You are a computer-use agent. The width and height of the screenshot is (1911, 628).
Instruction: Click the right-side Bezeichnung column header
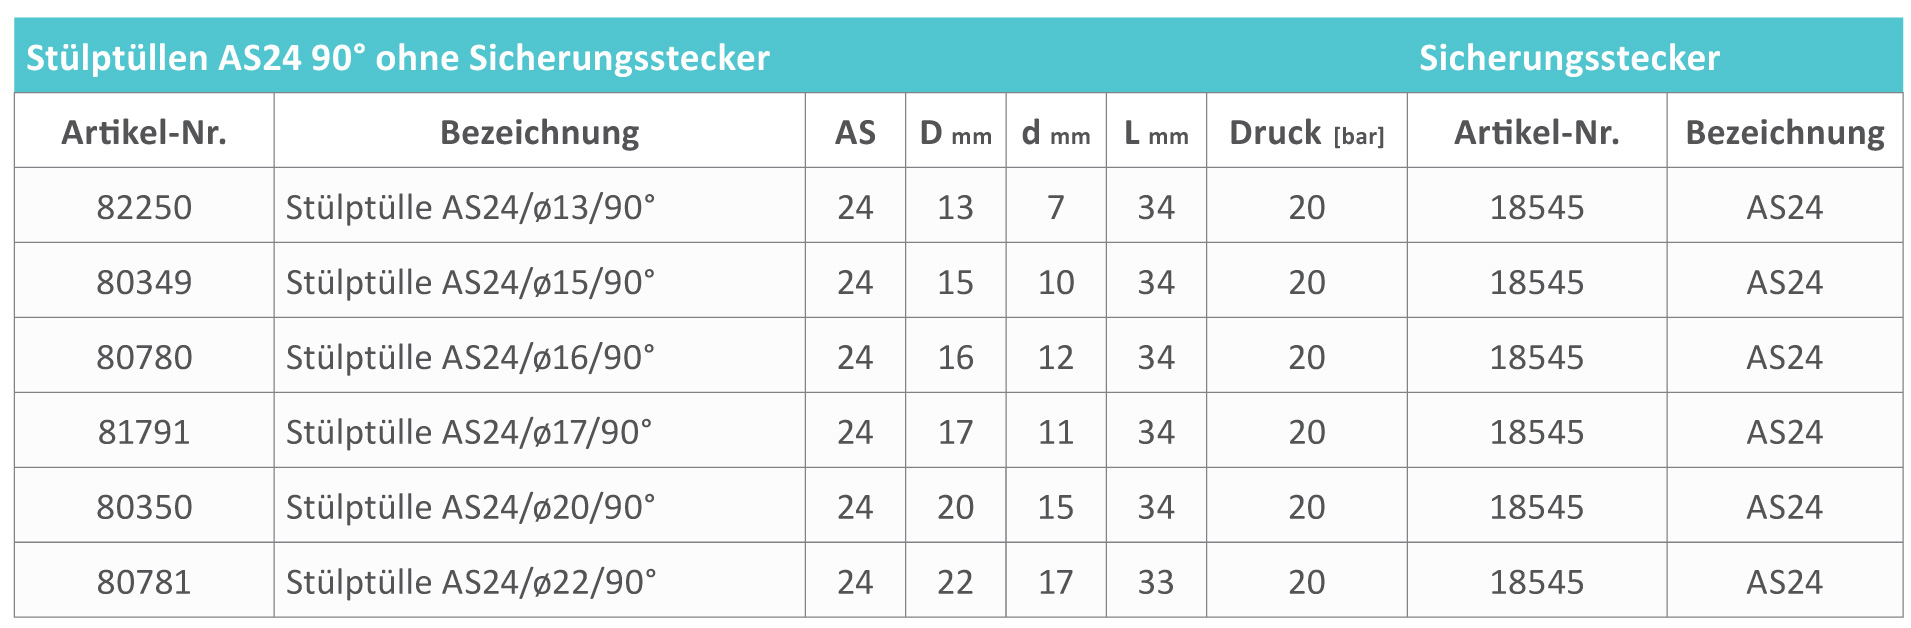[1785, 133]
